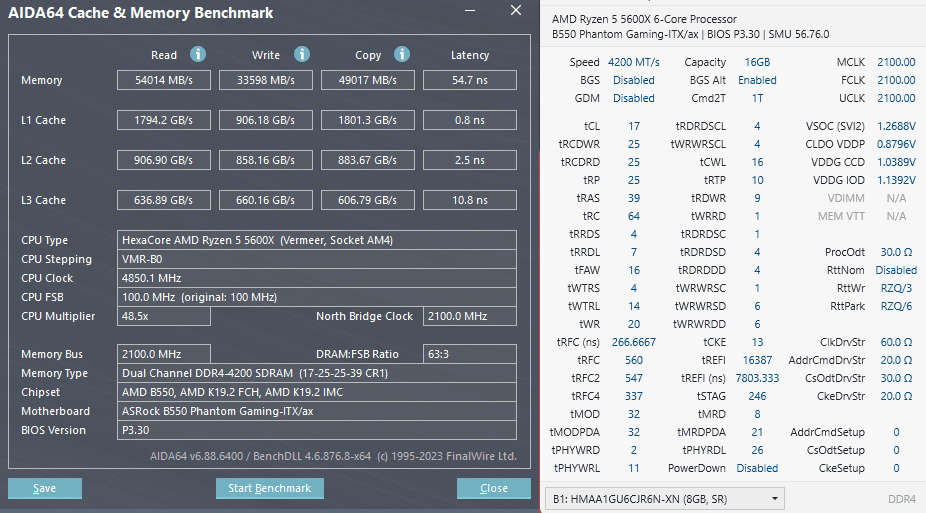926x513 pixels.
Task: Click CPU Clock value 4850.1 MHz
Action: click(317, 278)
